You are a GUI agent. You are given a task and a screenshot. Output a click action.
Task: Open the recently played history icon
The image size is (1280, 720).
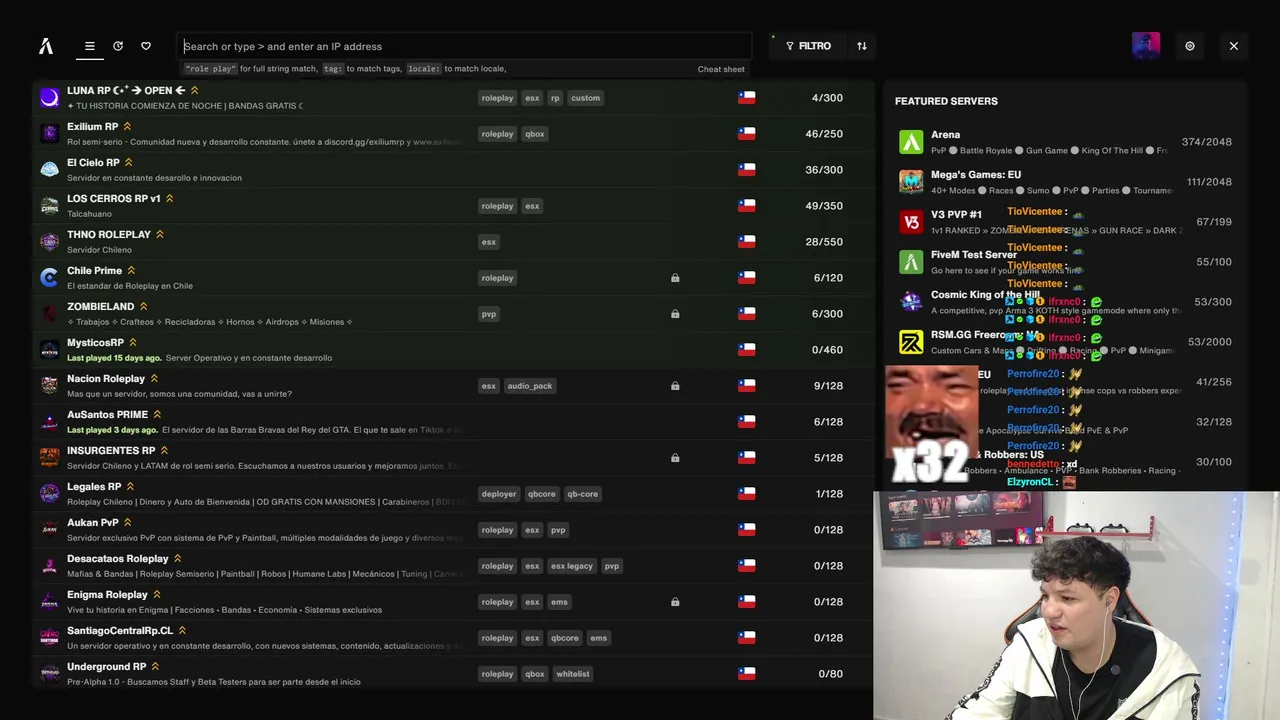118,46
